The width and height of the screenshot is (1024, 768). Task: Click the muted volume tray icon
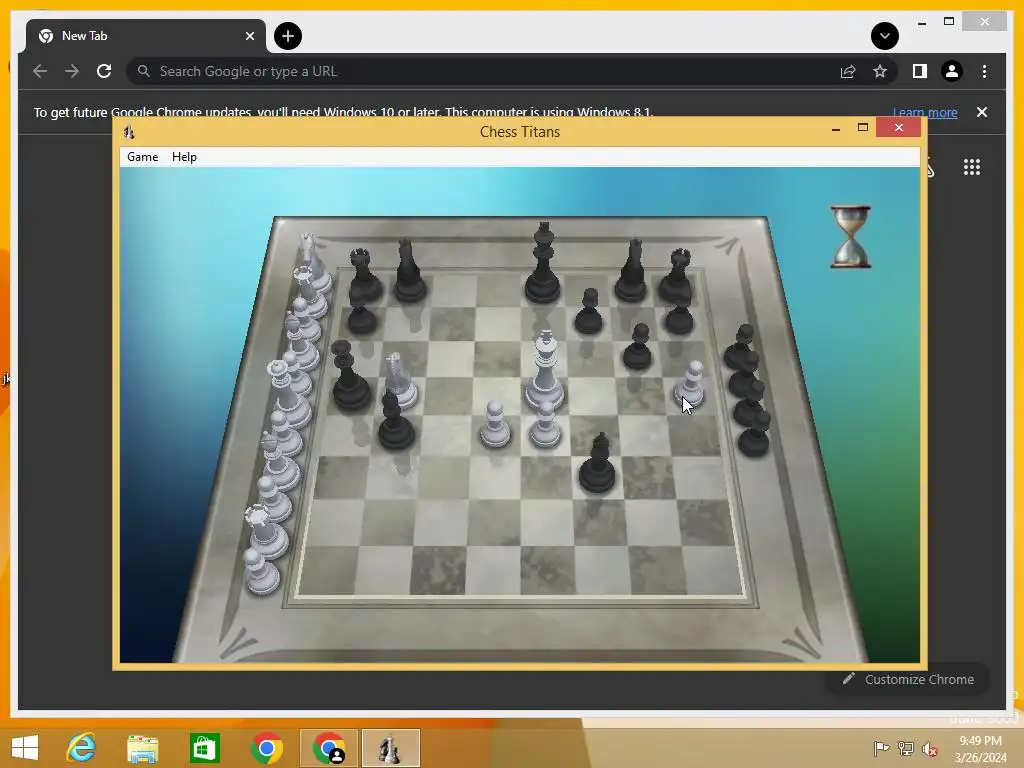[930, 748]
